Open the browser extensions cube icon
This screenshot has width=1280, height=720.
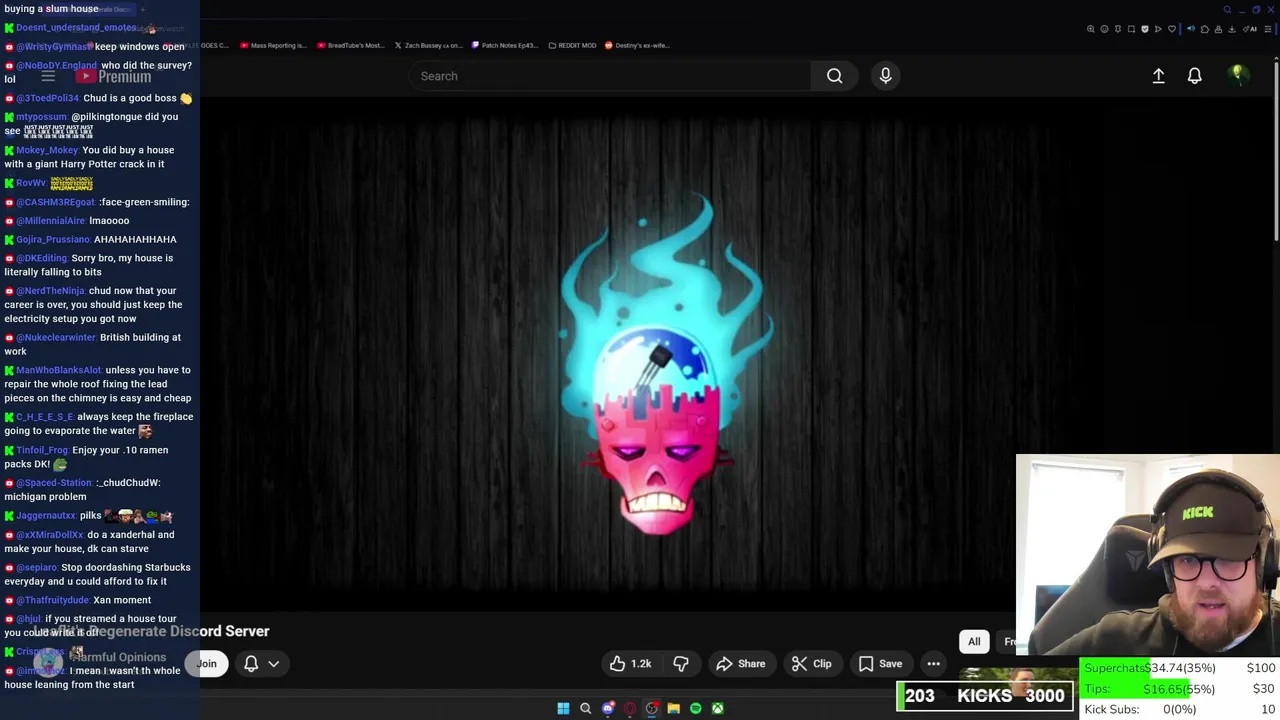coord(1205,29)
